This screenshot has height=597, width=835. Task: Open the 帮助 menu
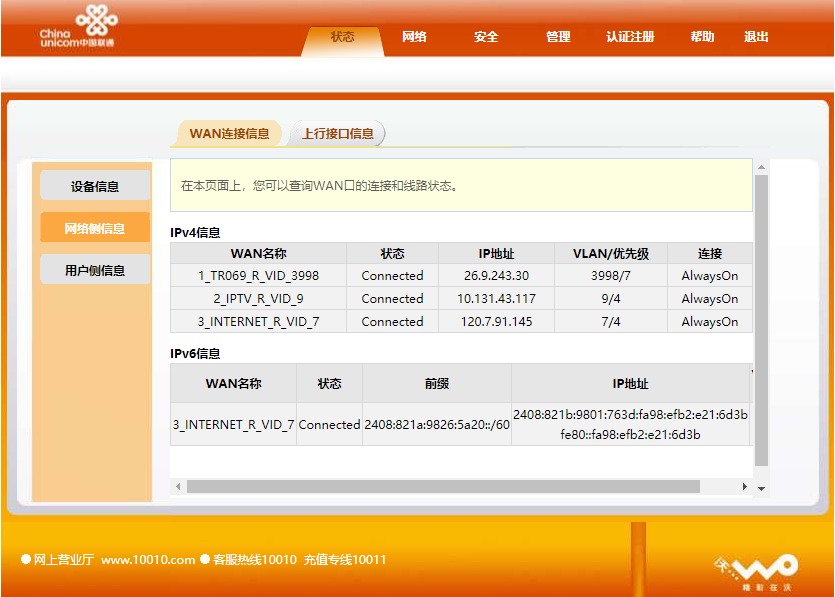(702, 37)
